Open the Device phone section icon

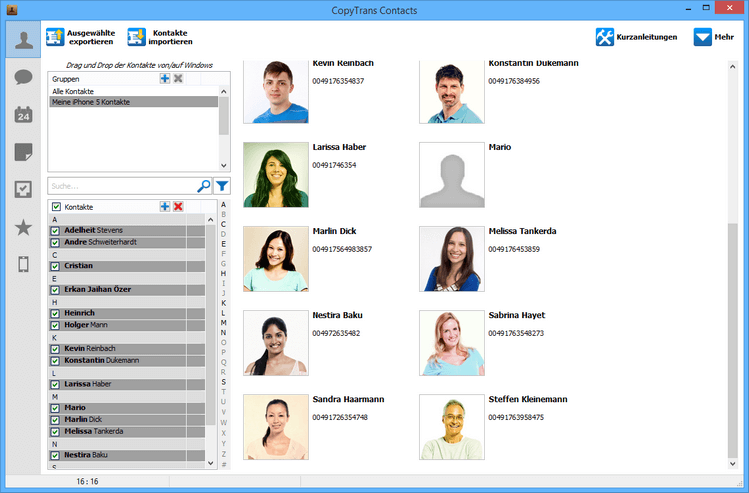click(23, 264)
